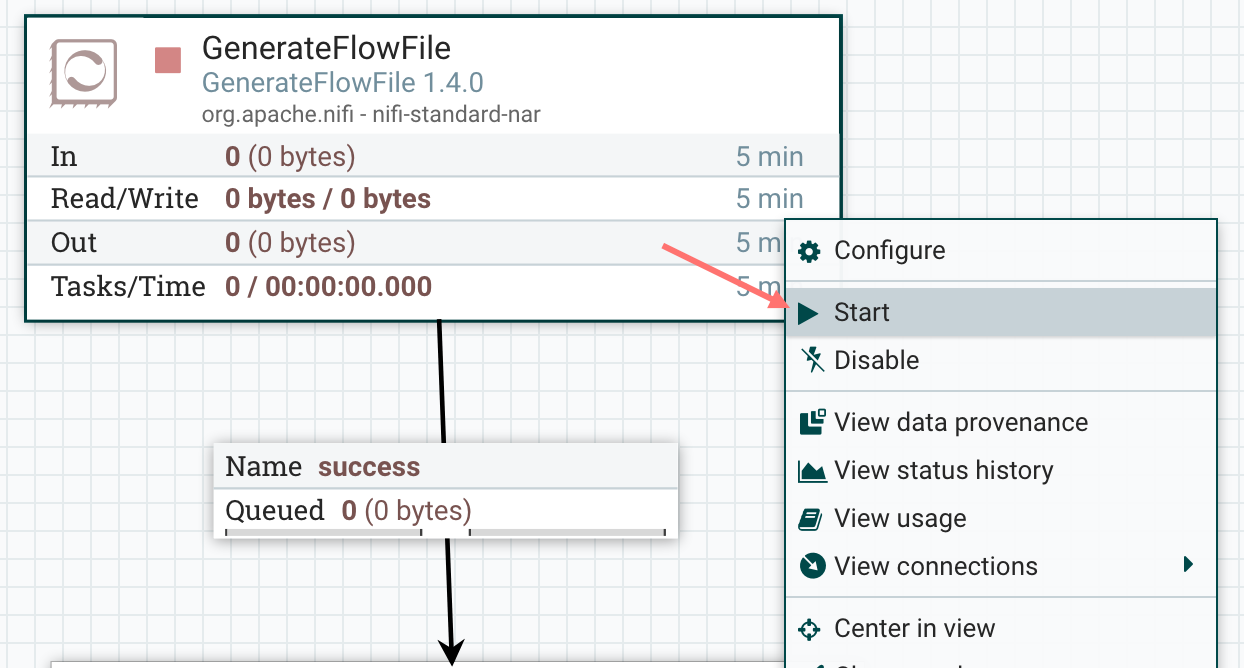
Task: Click the GenerateFlowFile 1.4.0 version text
Action: click(343, 82)
